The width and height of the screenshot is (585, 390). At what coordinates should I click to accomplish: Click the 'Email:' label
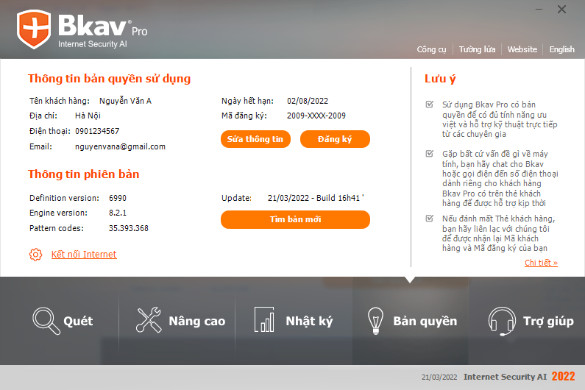tap(41, 147)
